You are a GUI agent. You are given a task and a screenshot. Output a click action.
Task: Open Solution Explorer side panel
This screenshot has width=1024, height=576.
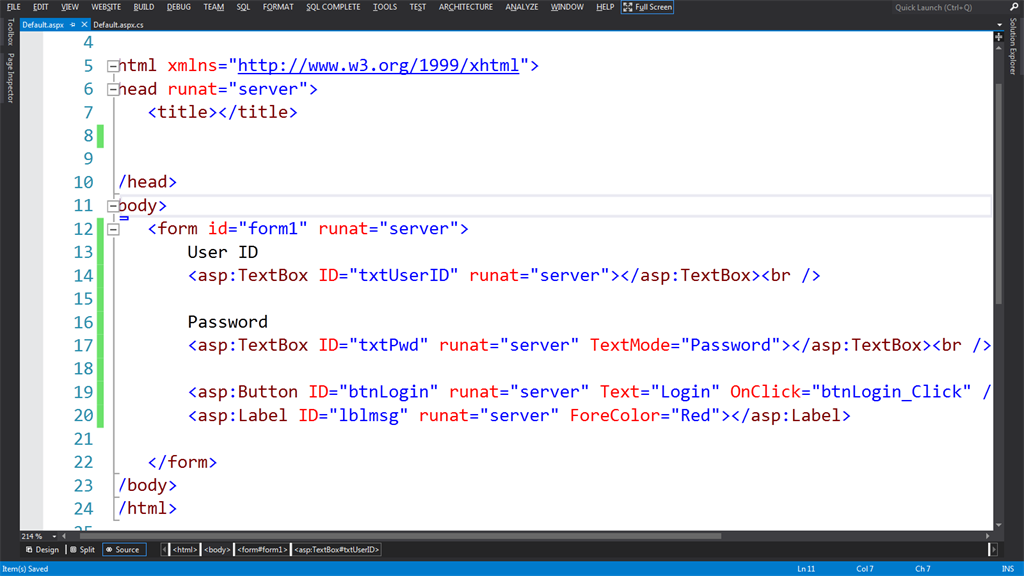1013,46
